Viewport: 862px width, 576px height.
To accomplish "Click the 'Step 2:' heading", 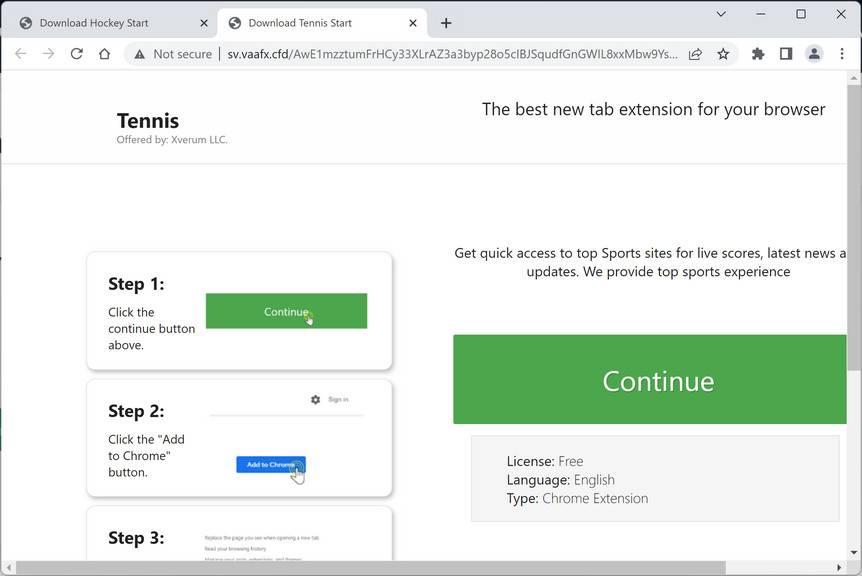I will [136, 411].
